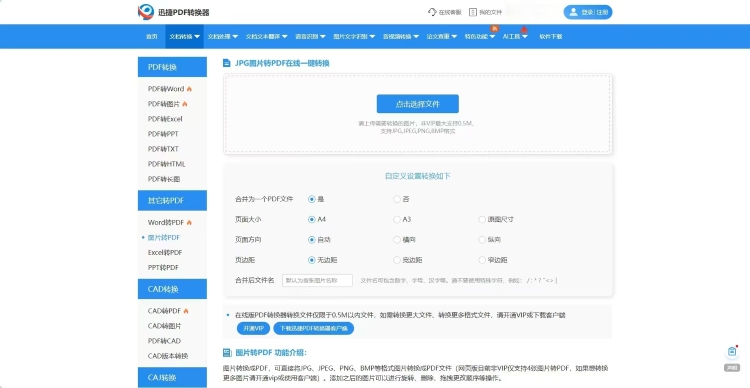Open CAD版本转换 in the sidebar

[168, 356]
